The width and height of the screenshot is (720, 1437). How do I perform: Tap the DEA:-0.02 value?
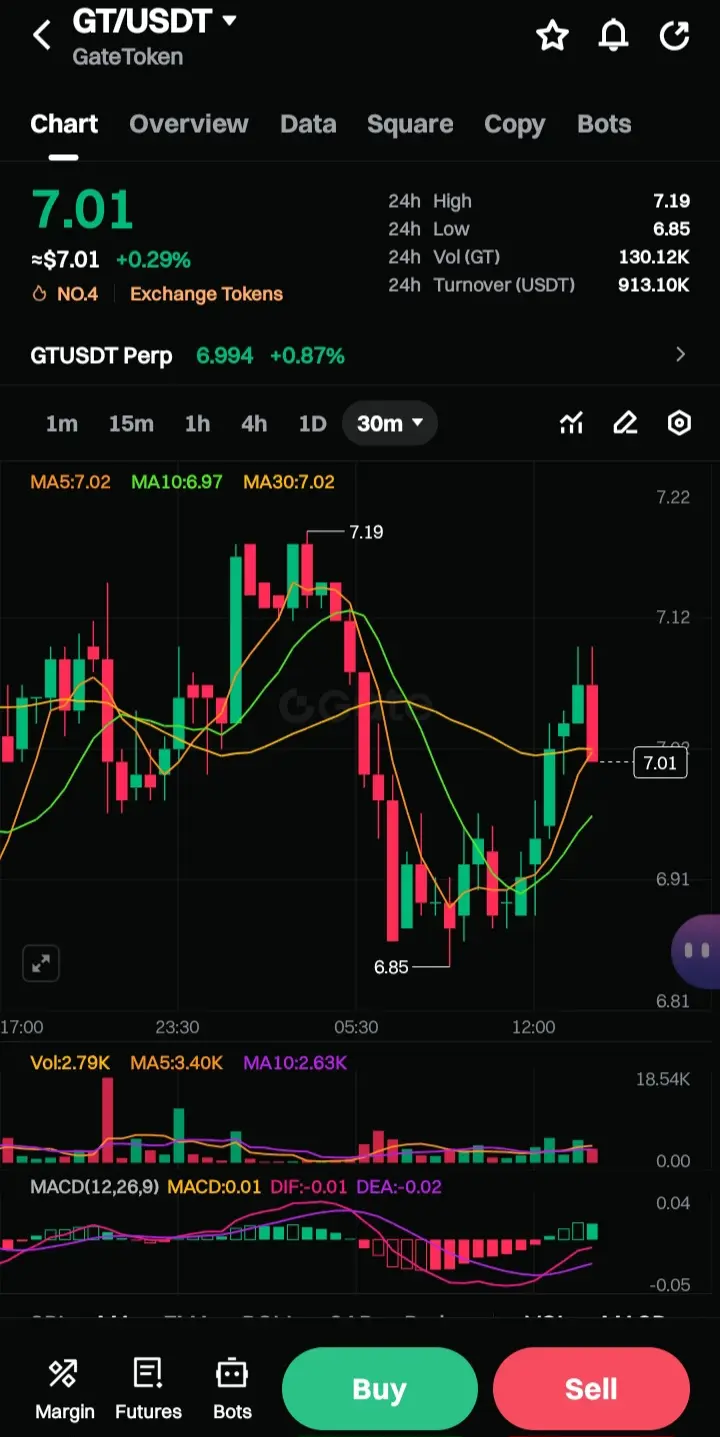[x=399, y=1187]
